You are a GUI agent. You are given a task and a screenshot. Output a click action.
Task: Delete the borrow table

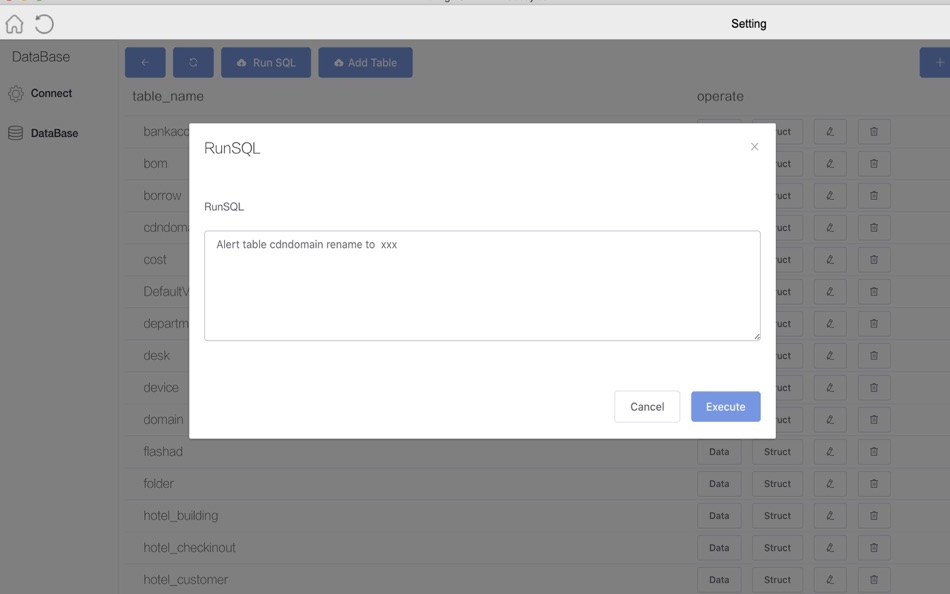click(874, 196)
